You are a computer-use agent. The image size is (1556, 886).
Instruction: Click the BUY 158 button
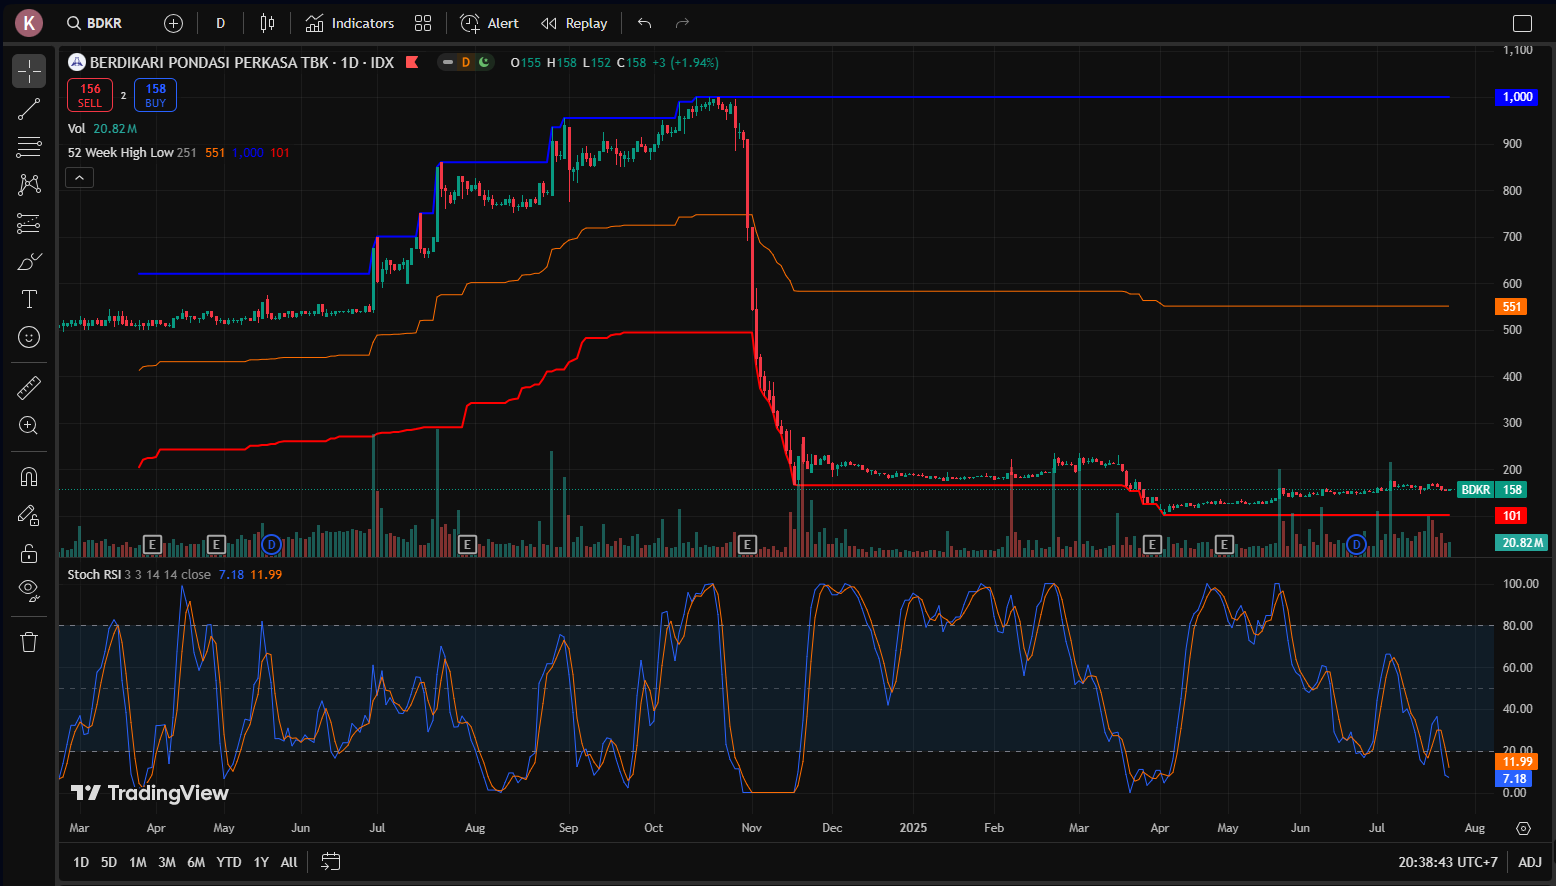click(155, 95)
